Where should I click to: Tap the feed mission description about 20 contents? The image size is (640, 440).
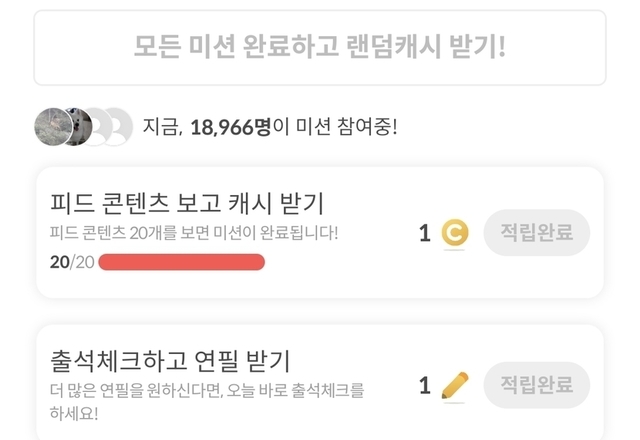click(194, 233)
